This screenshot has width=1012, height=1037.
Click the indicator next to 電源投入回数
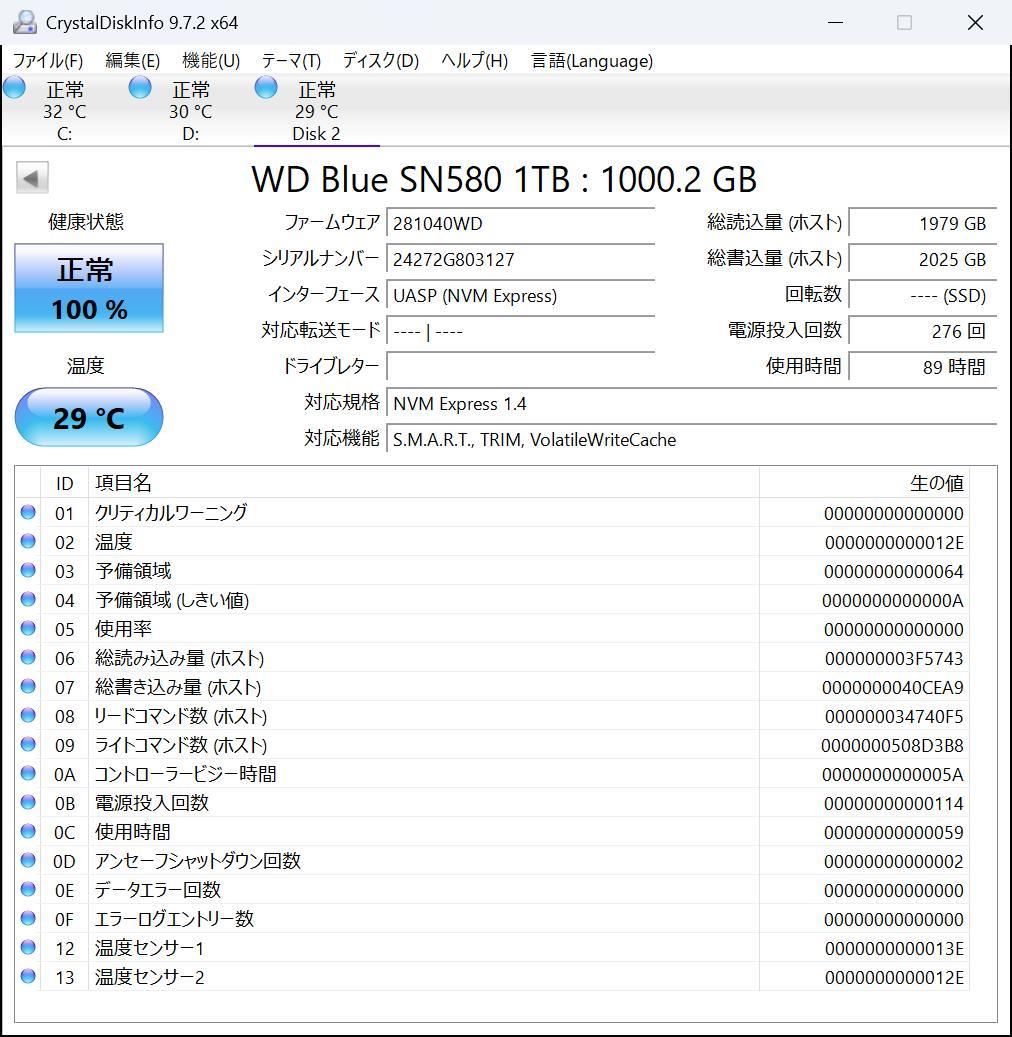[29, 802]
